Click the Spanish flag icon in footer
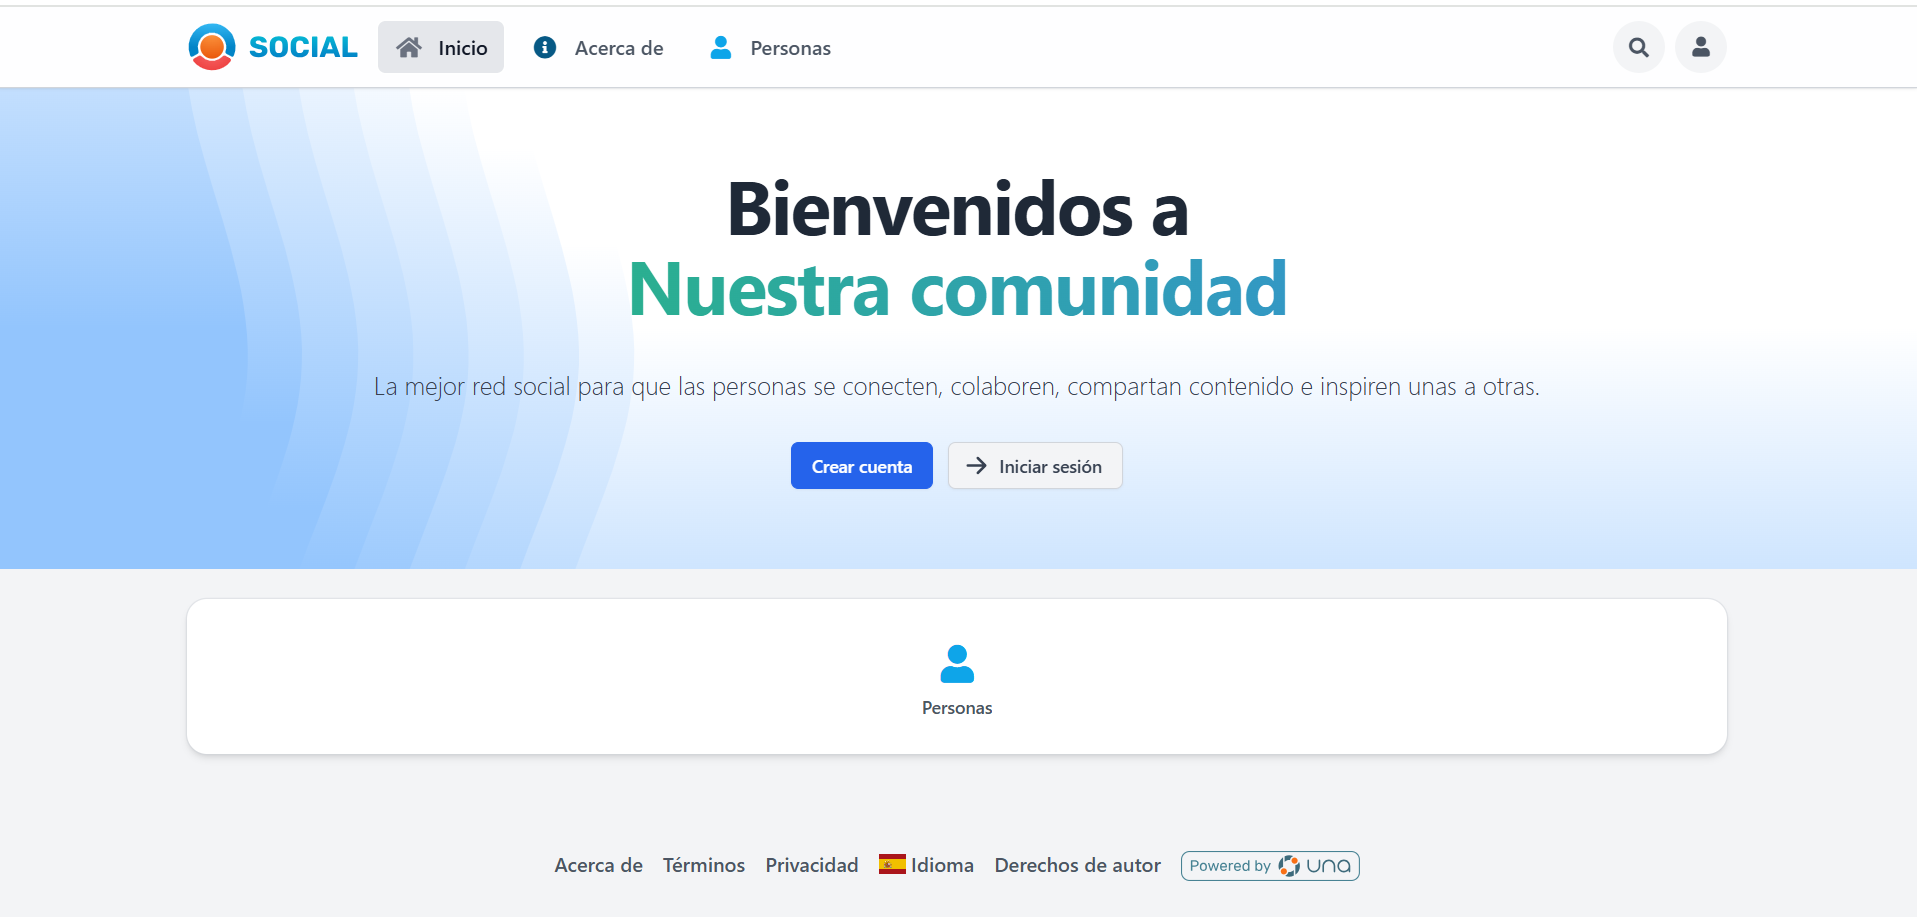The height and width of the screenshot is (917, 1917). [892, 864]
